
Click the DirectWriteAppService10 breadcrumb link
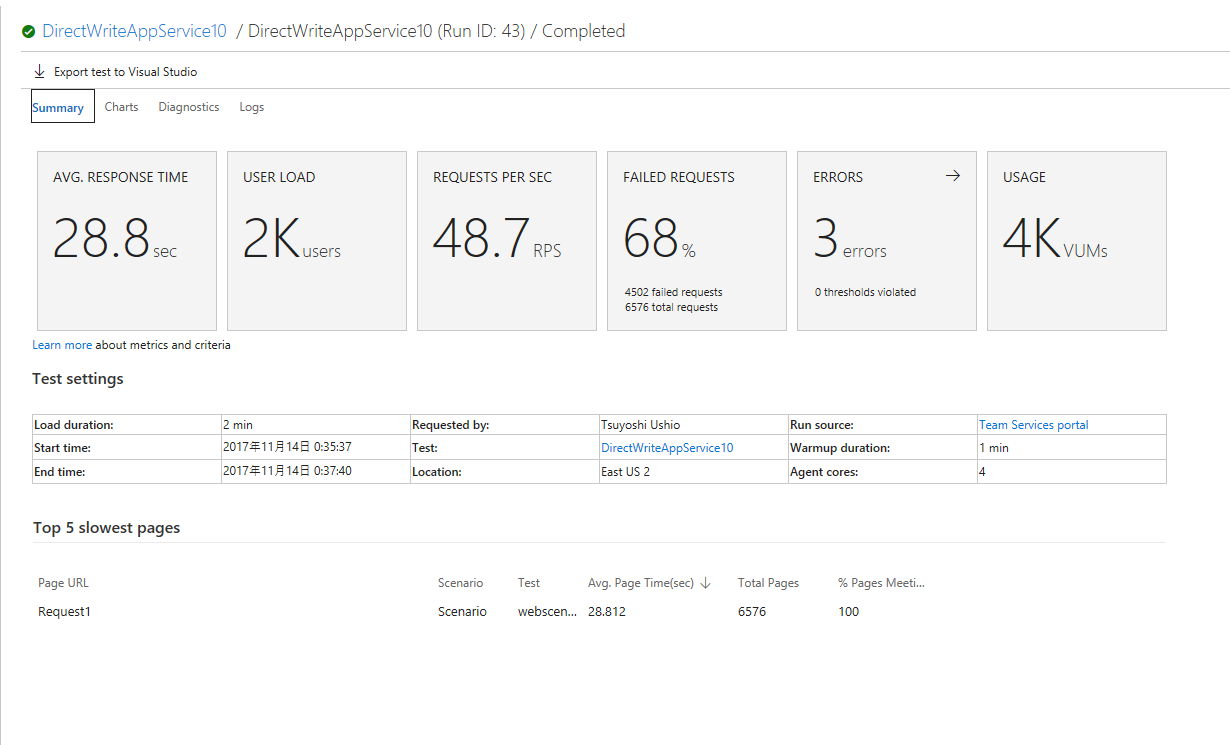point(134,31)
